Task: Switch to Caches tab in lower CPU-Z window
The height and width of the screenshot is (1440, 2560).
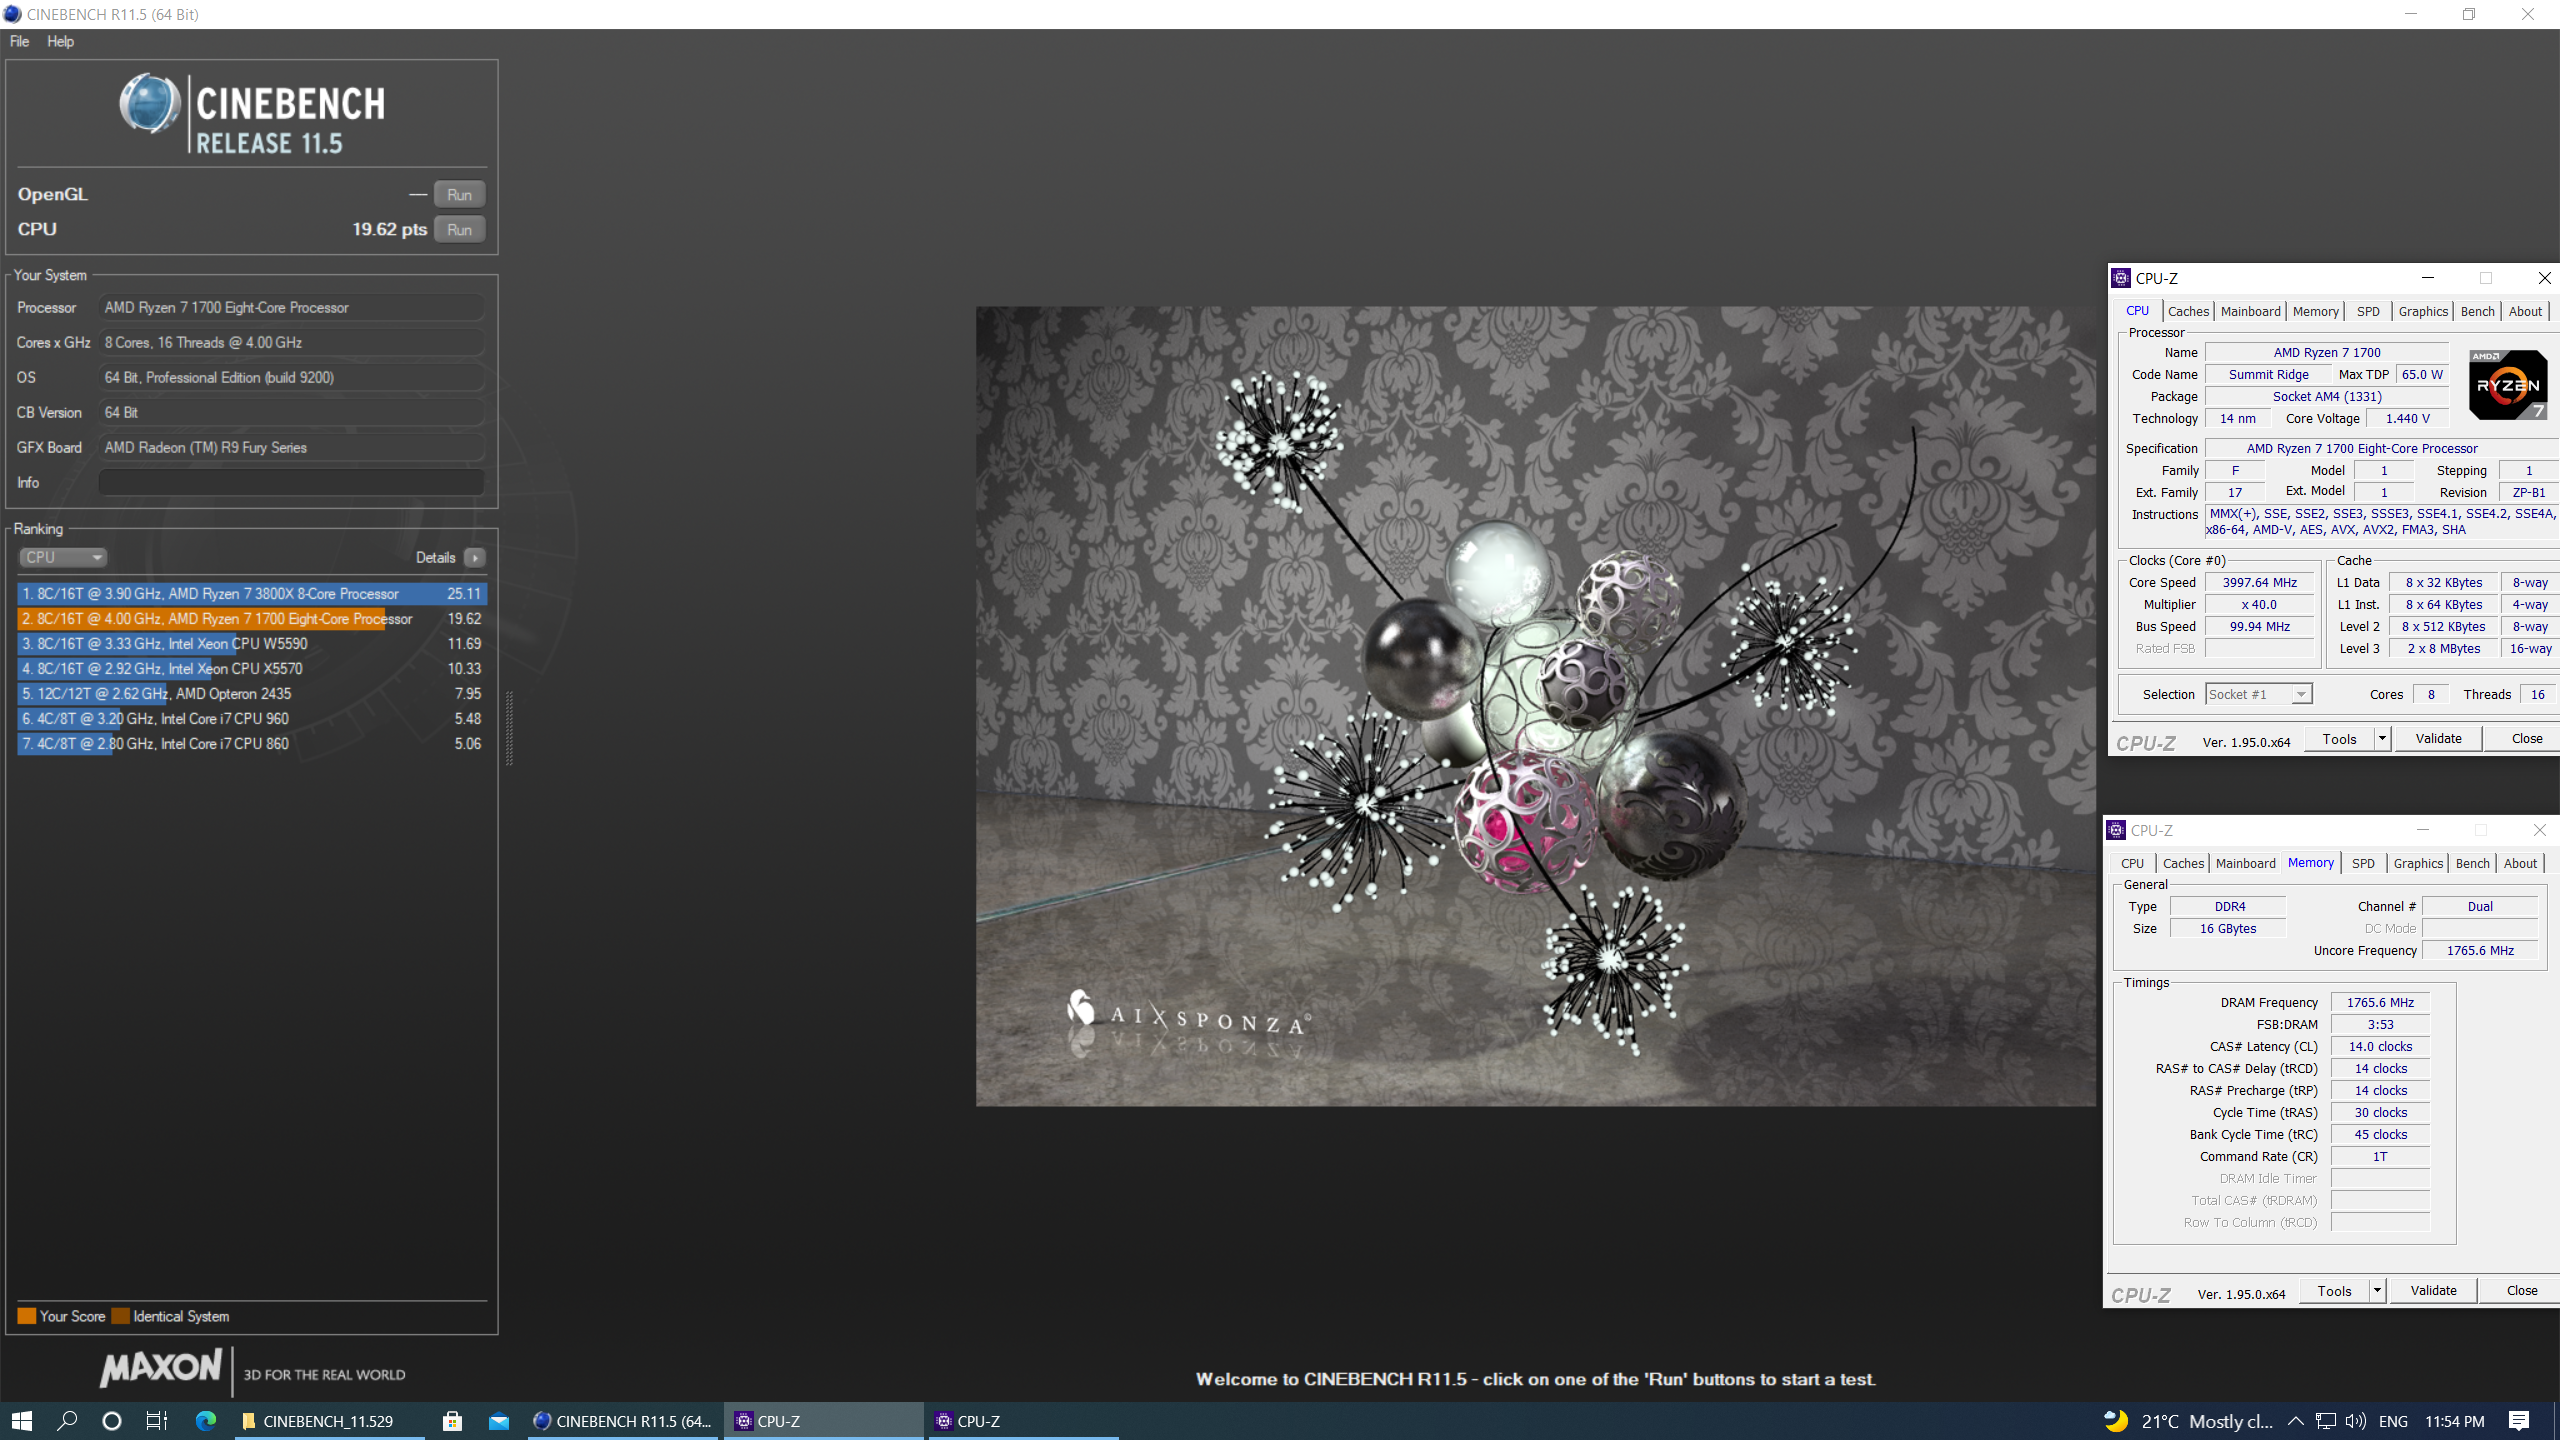Action: (2183, 863)
